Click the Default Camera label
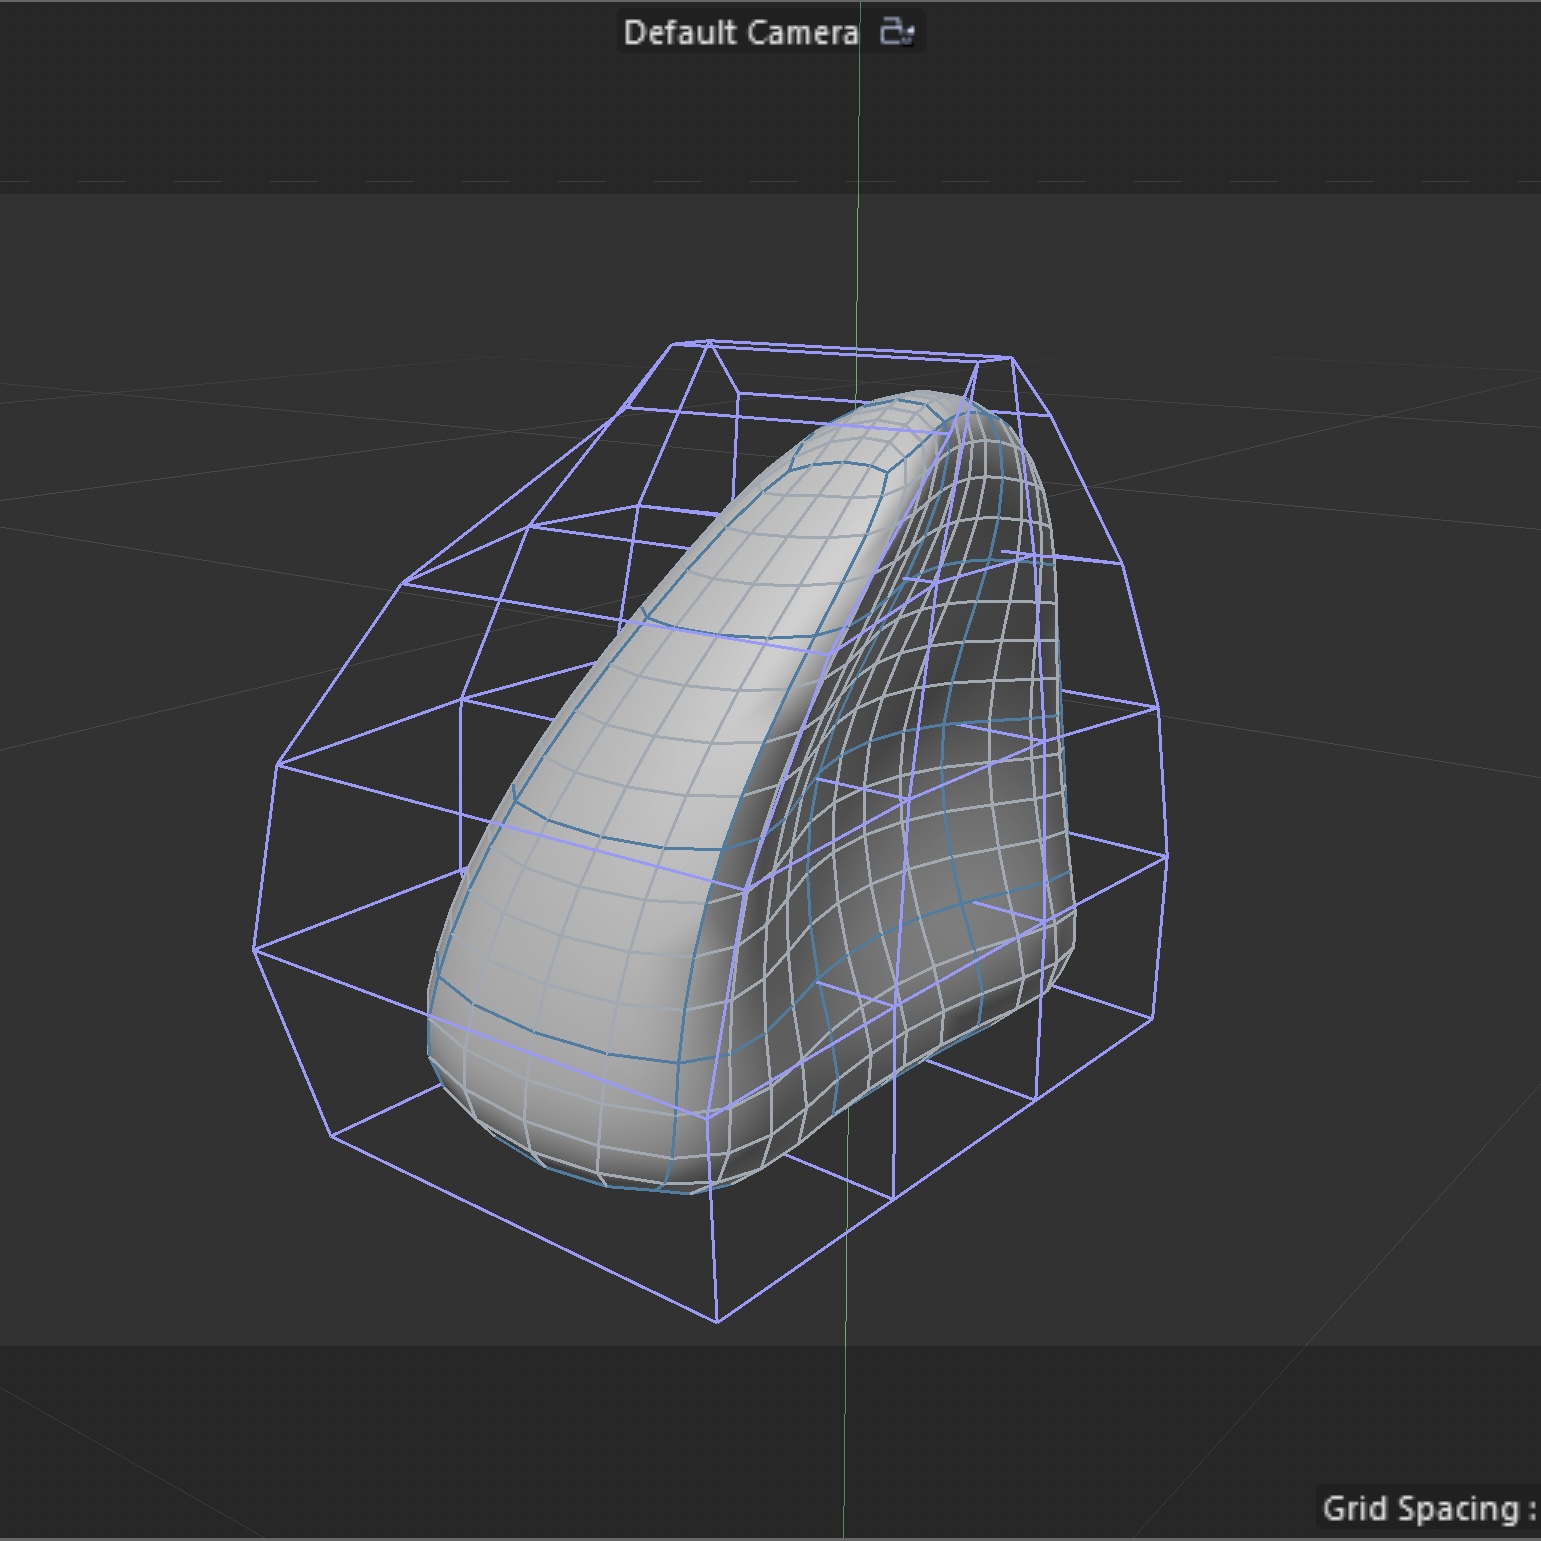The height and width of the screenshot is (1541, 1541). [x=740, y=33]
